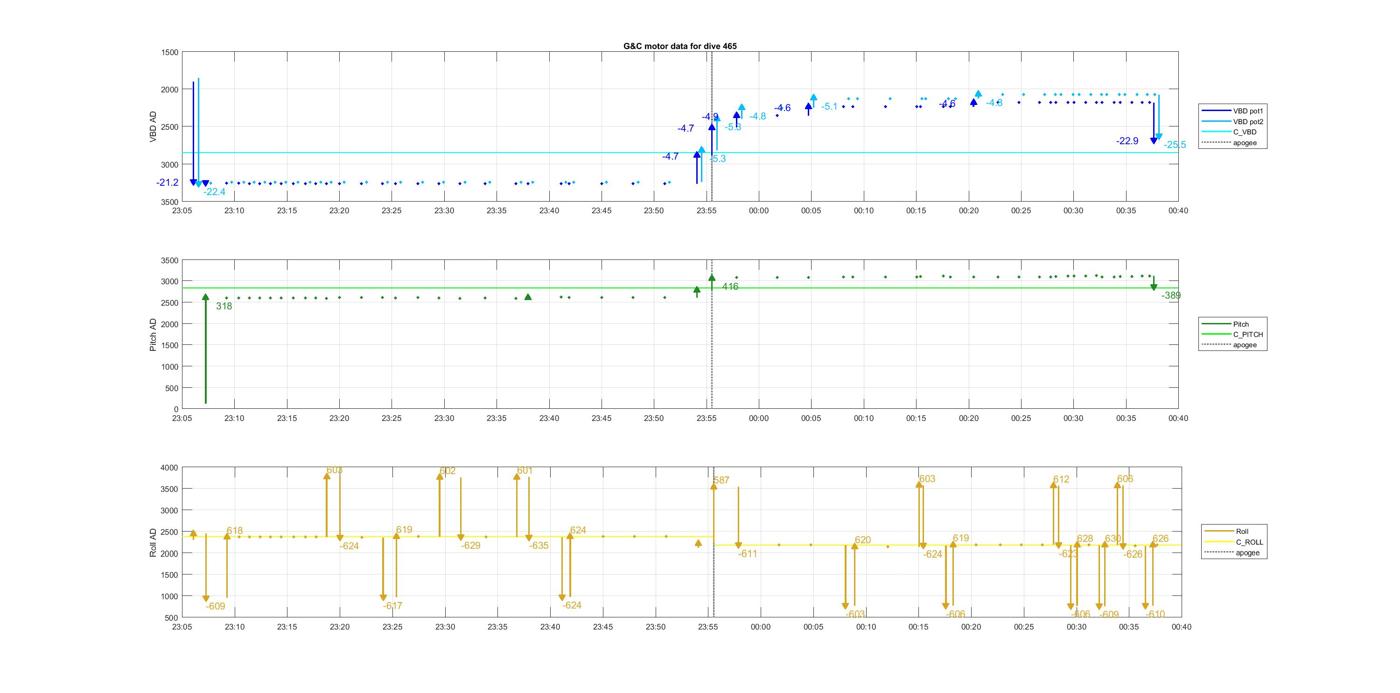Viewport: 1400px width, 693px height.
Task: Click '23:15' tick under the Roll plot
Action: click(286, 627)
